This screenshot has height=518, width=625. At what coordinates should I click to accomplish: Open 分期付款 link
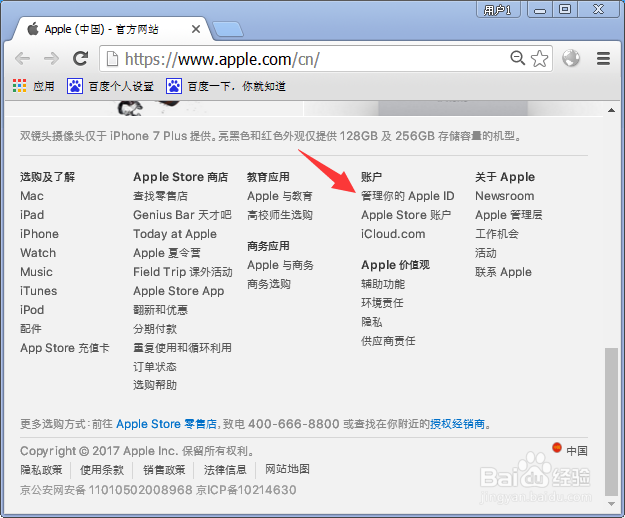(155, 329)
